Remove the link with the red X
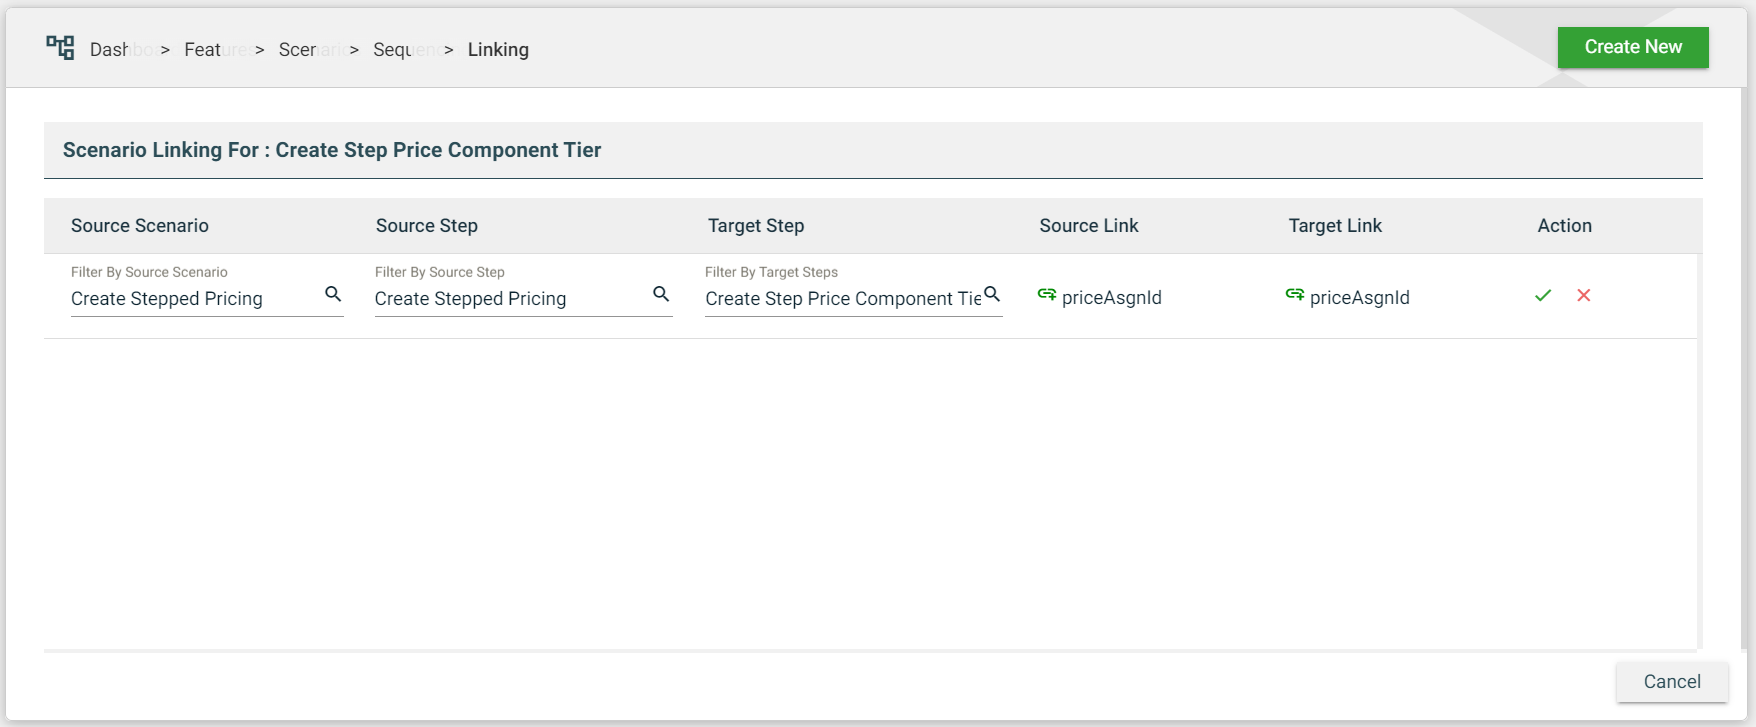This screenshot has height=727, width=1756. (x=1584, y=295)
